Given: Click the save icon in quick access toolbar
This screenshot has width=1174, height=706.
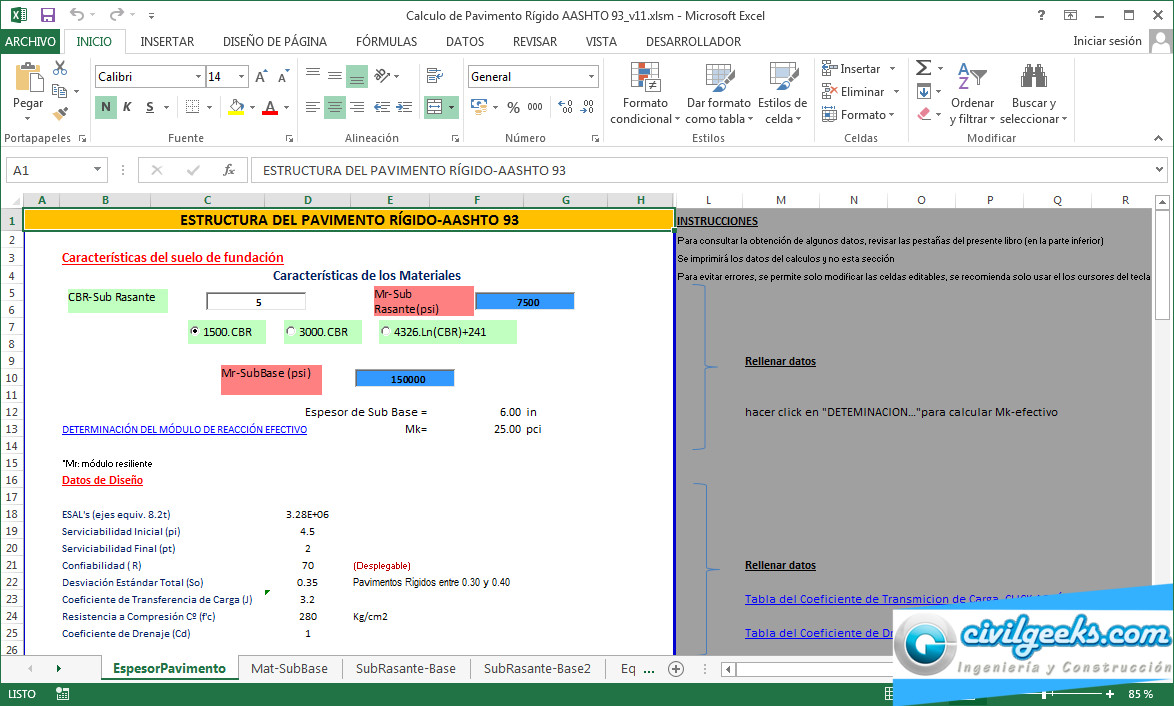Looking at the screenshot, I should point(47,15).
